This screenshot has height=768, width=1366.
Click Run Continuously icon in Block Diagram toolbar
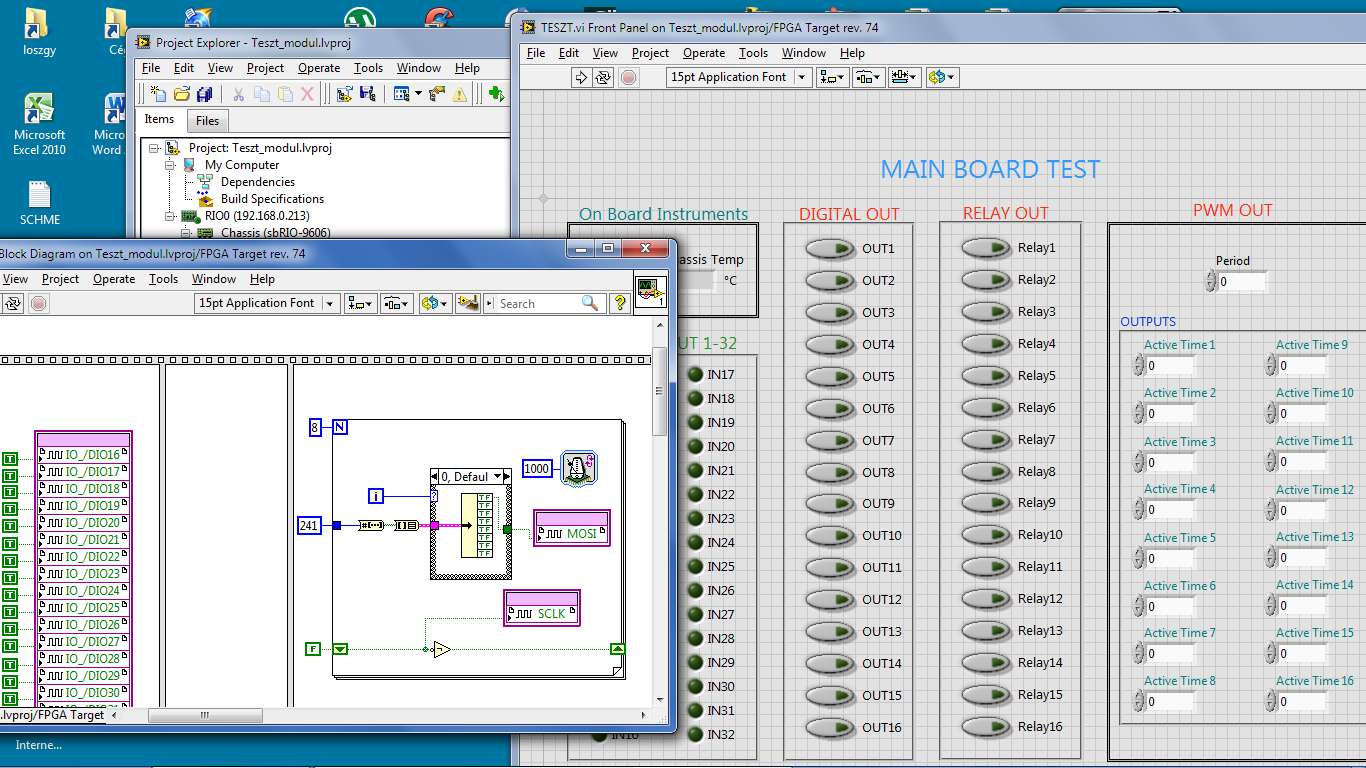point(14,303)
